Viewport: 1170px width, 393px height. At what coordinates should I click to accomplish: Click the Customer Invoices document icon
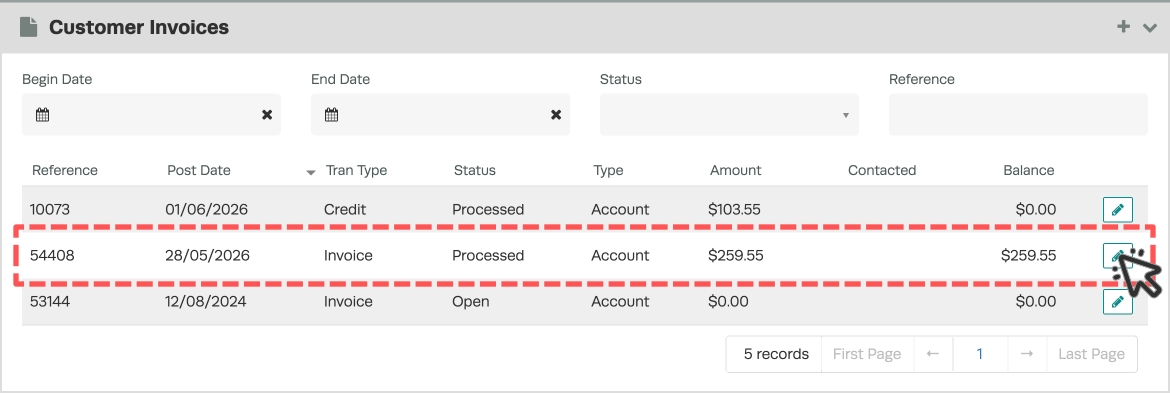(x=28, y=28)
